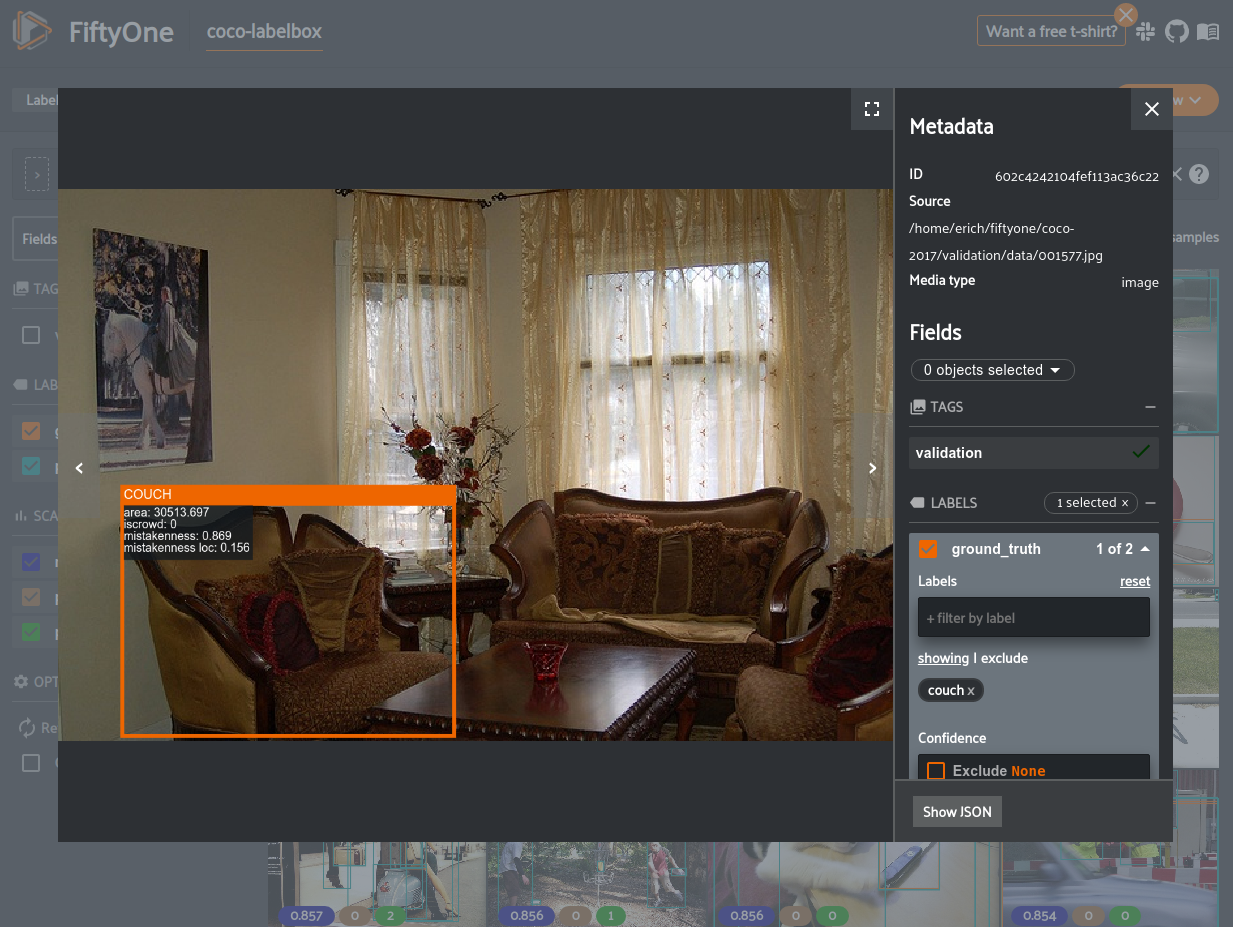Clear the 1 selected labels filter
The width and height of the screenshot is (1233, 927).
[1124, 503]
